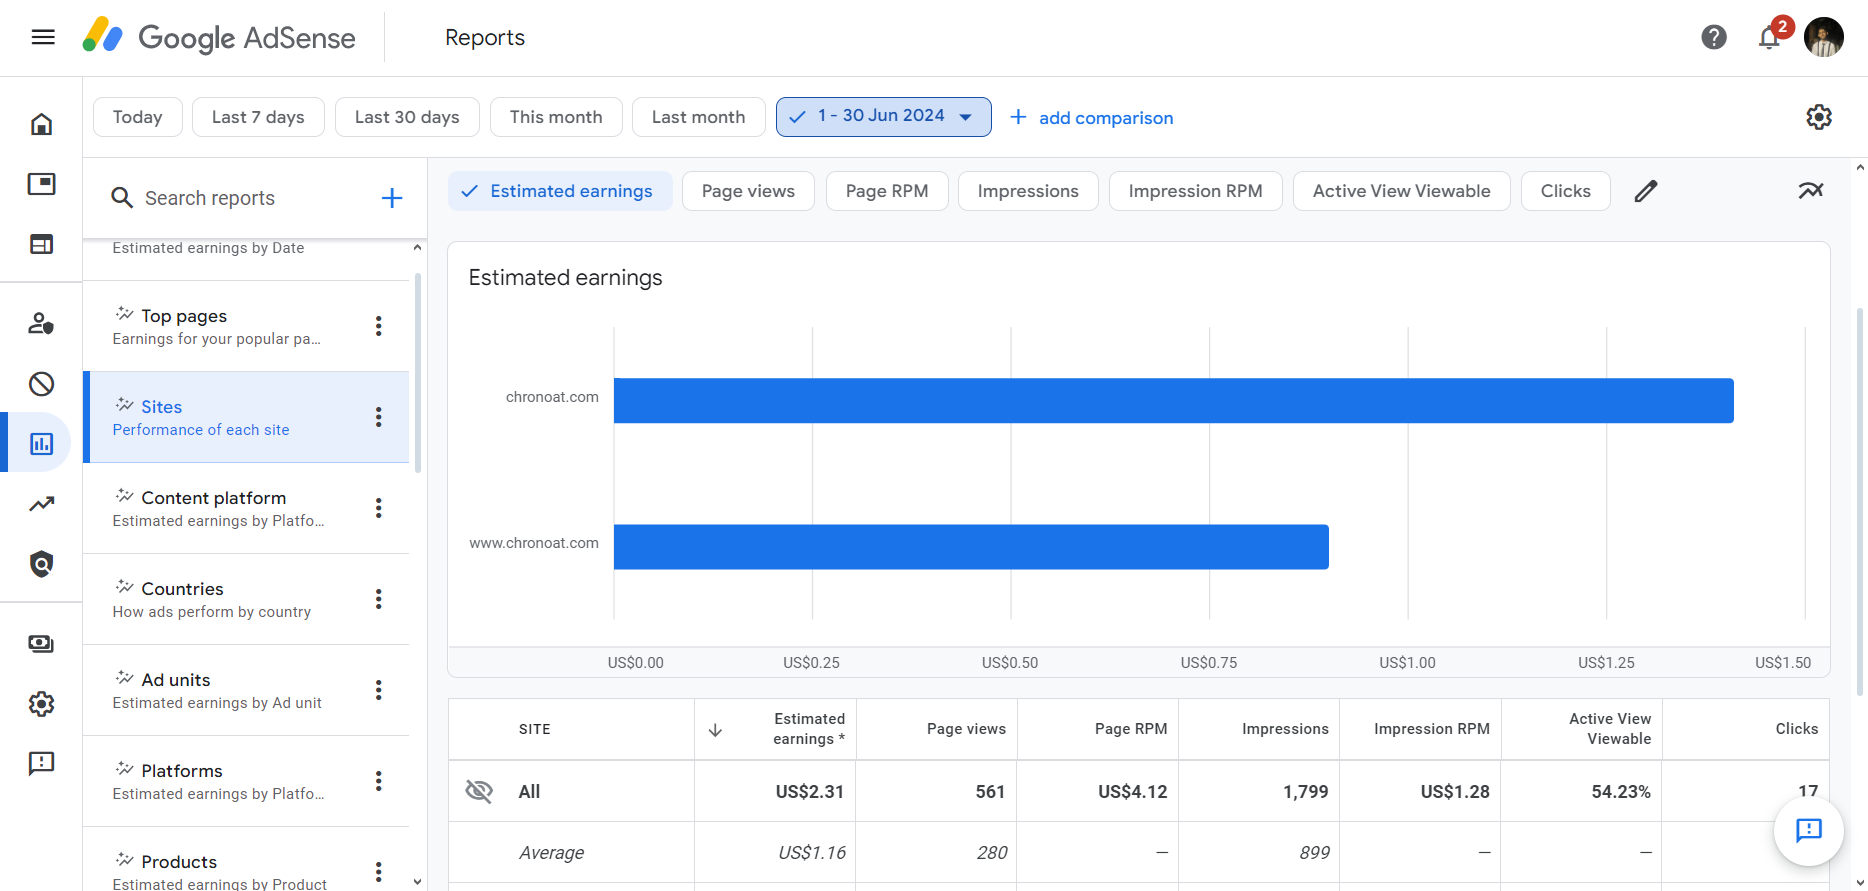This screenshot has width=1868, height=891.
Task: Click the add comparison link
Action: [x=1092, y=118]
